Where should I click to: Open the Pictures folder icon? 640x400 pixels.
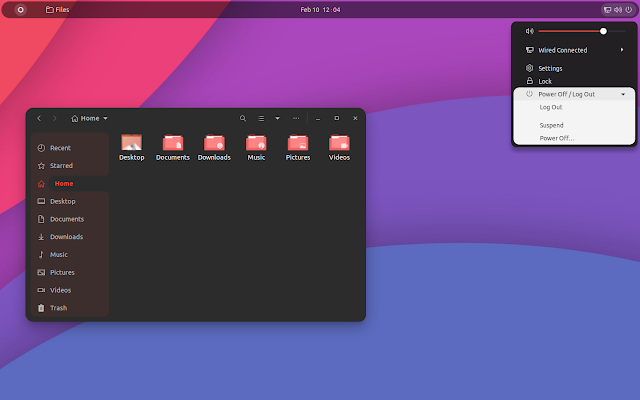coord(298,147)
